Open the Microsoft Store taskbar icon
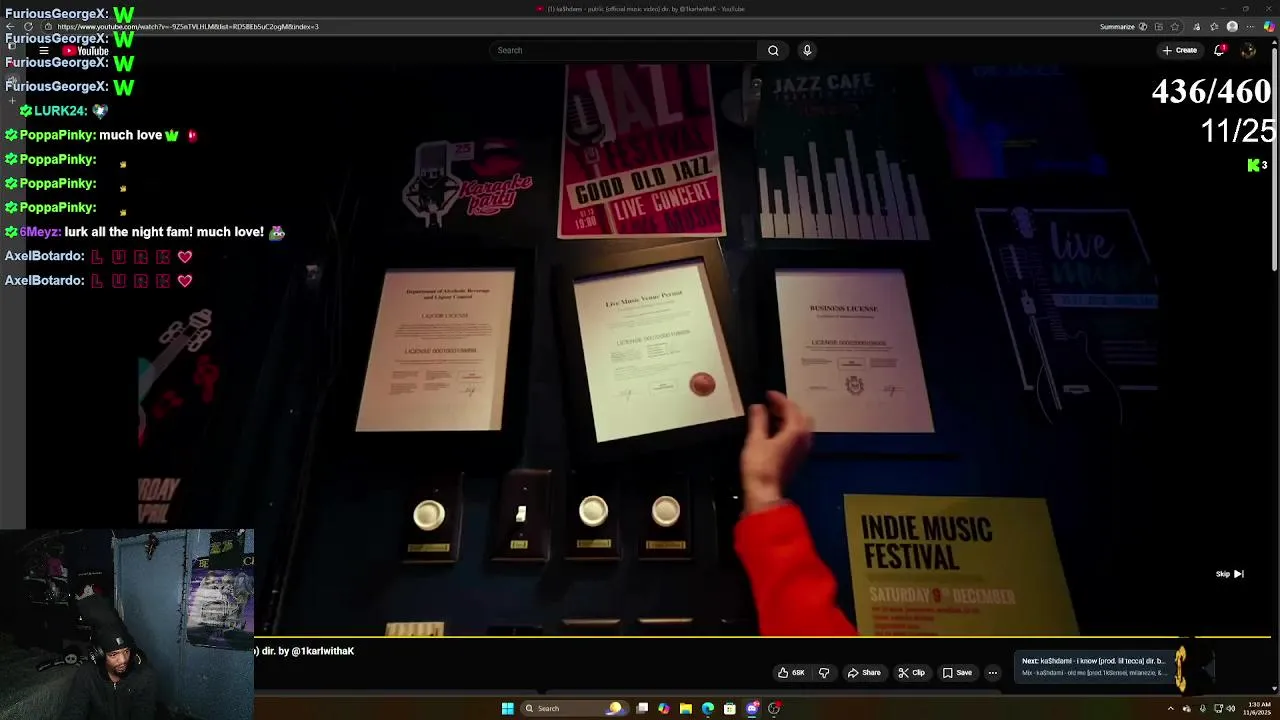Screen dimensions: 1280x720 [x=730, y=709]
